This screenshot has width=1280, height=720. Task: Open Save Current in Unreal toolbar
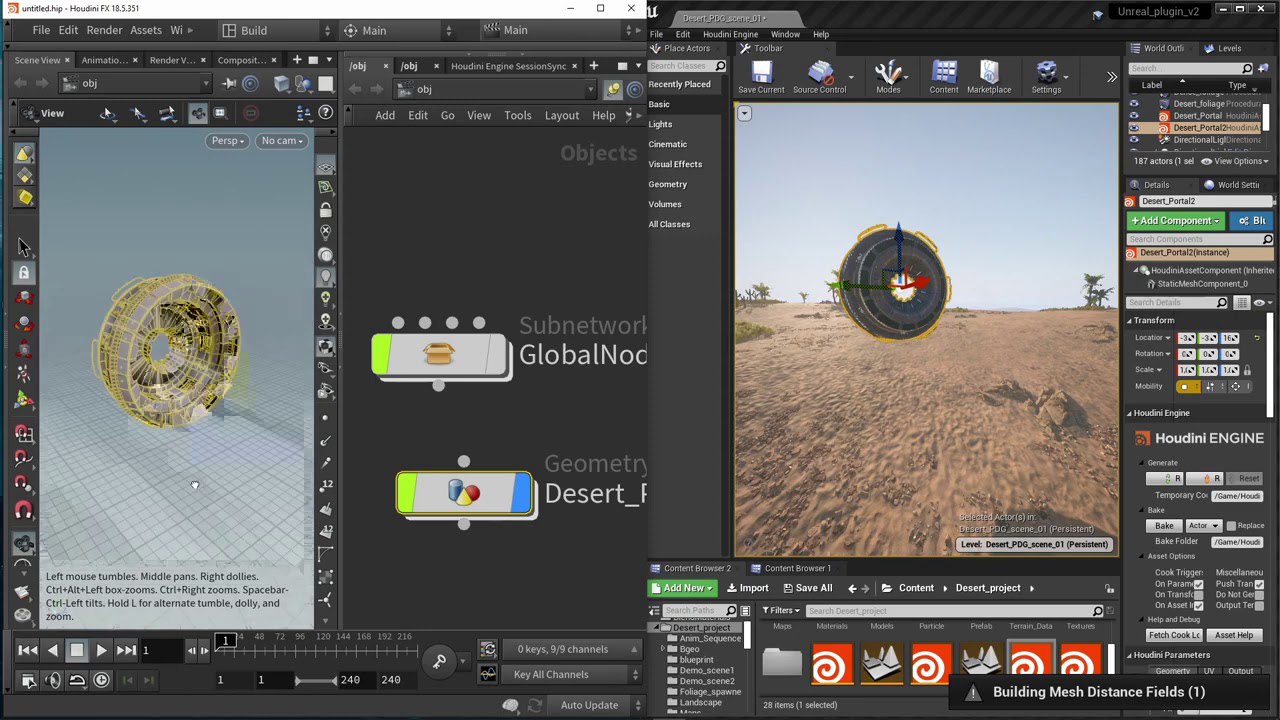coord(761,78)
